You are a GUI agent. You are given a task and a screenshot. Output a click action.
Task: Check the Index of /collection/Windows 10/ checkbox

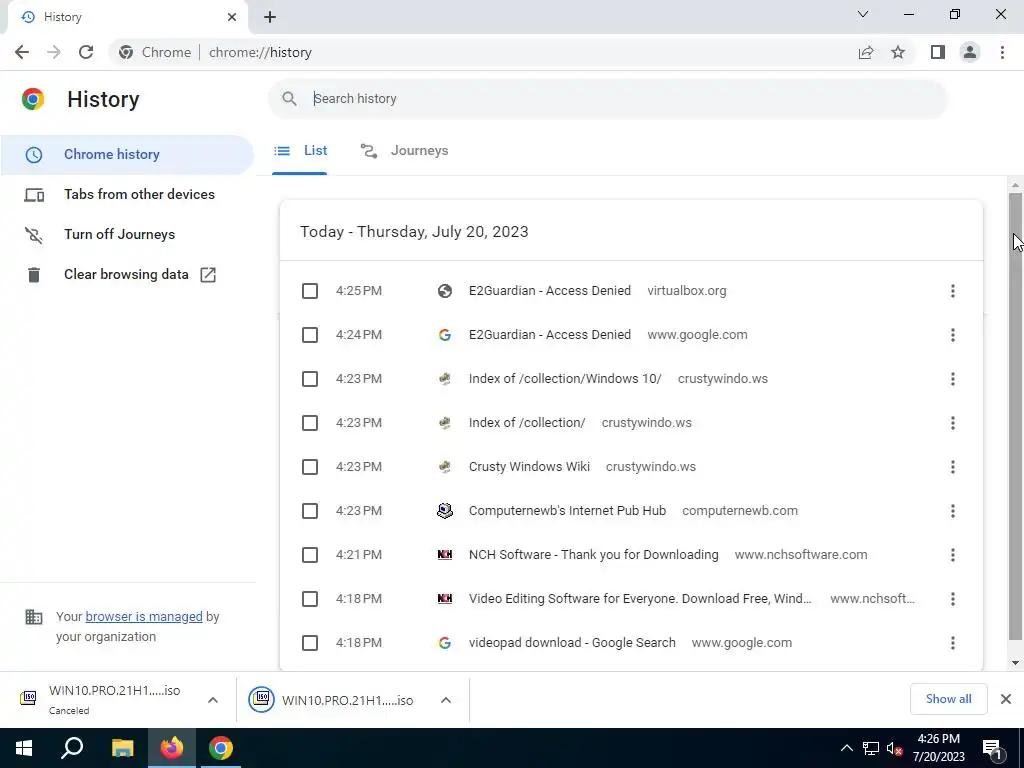tap(310, 379)
